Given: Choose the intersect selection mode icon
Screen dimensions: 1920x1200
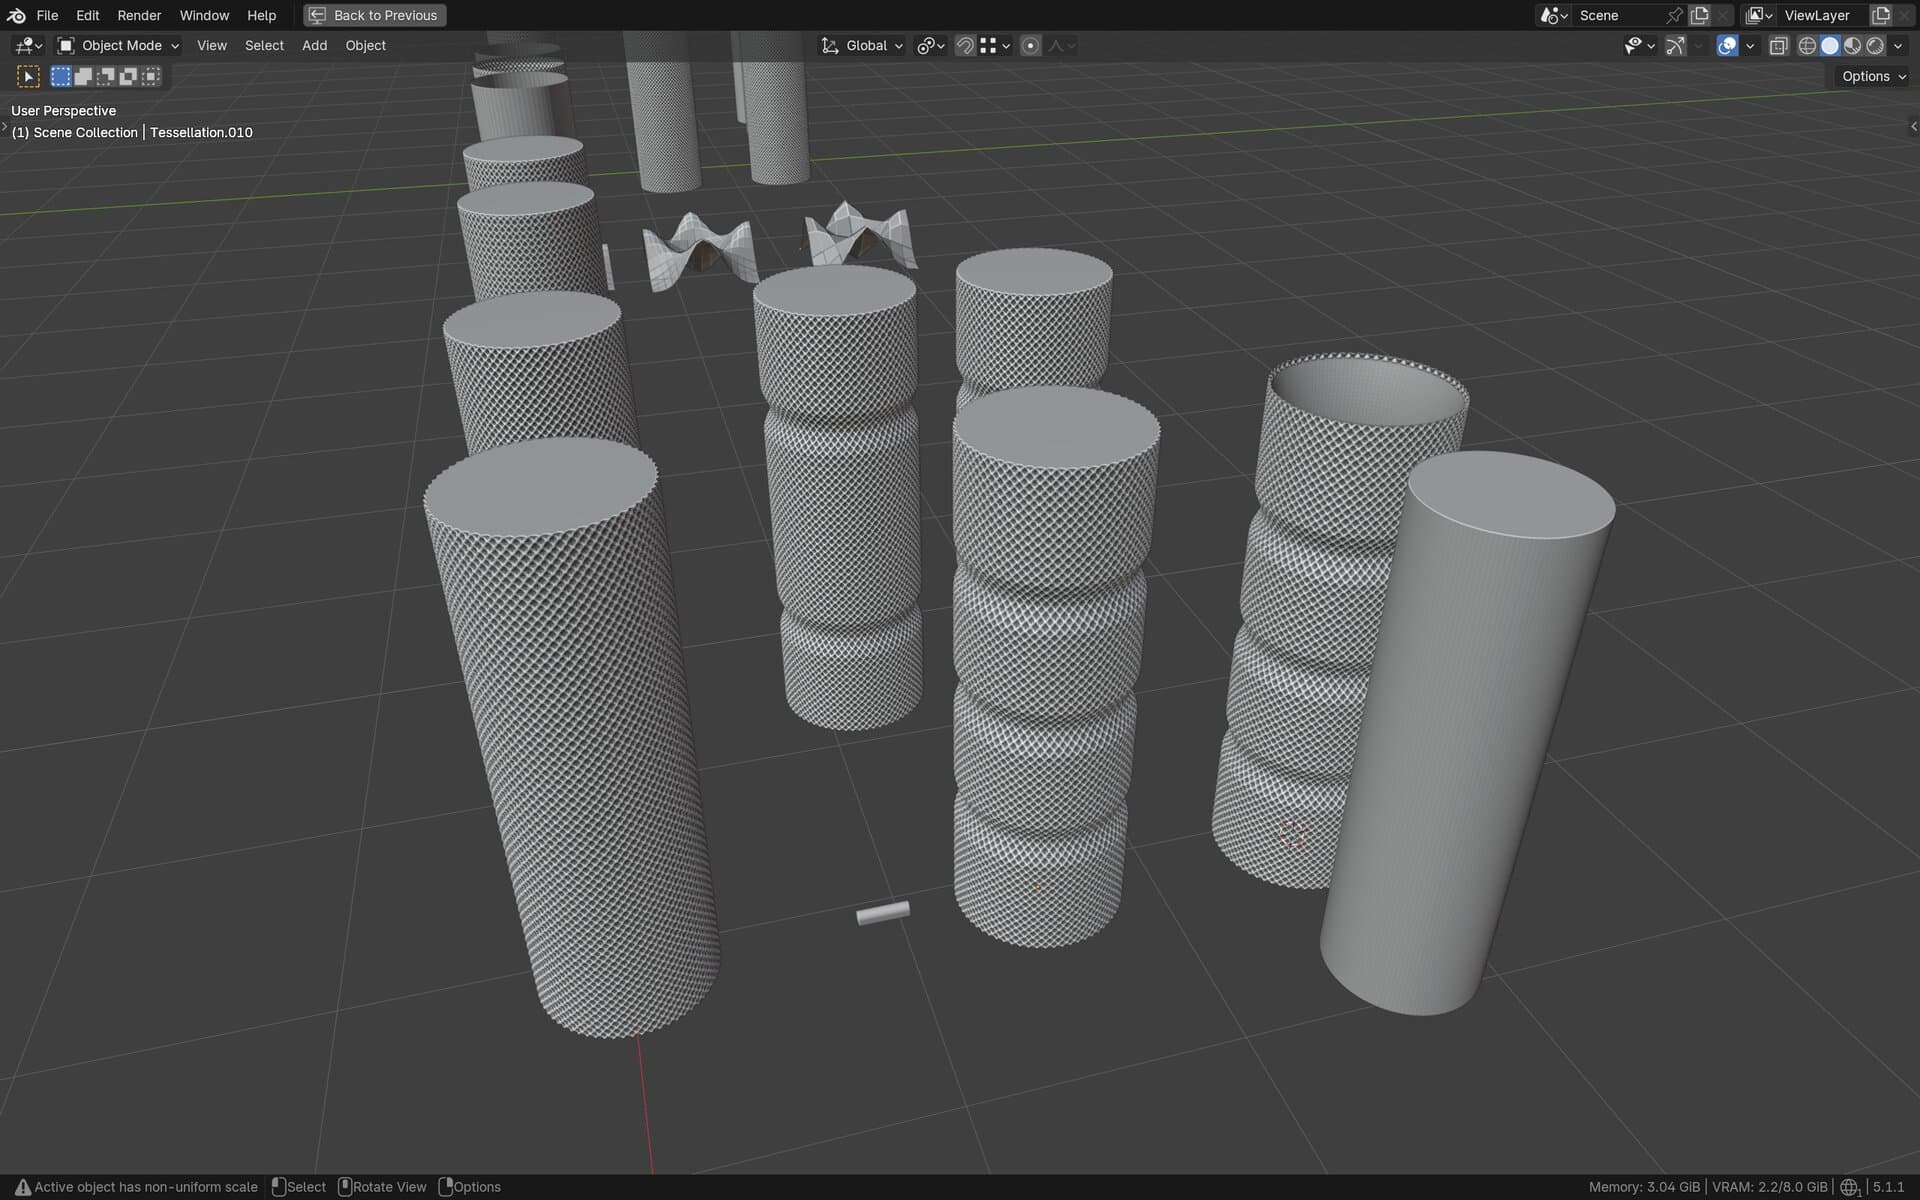Looking at the screenshot, I should [x=151, y=76].
